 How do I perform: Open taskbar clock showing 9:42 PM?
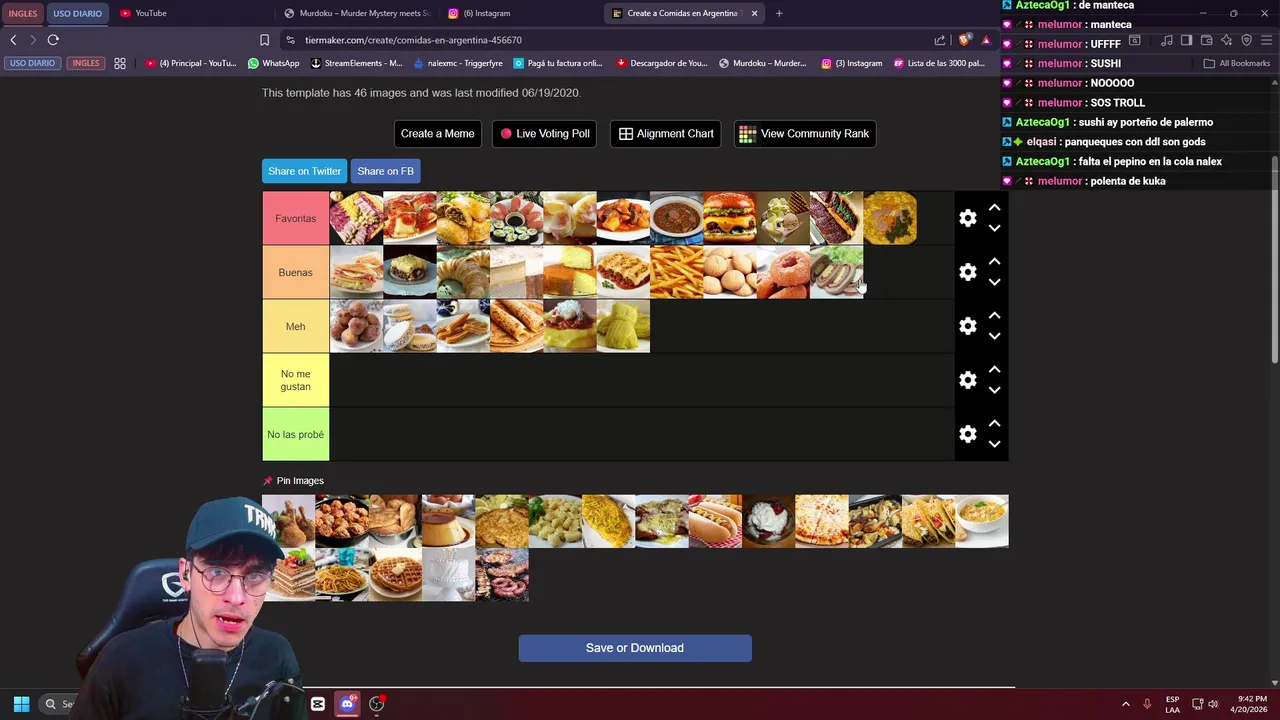pos(1250,704)
